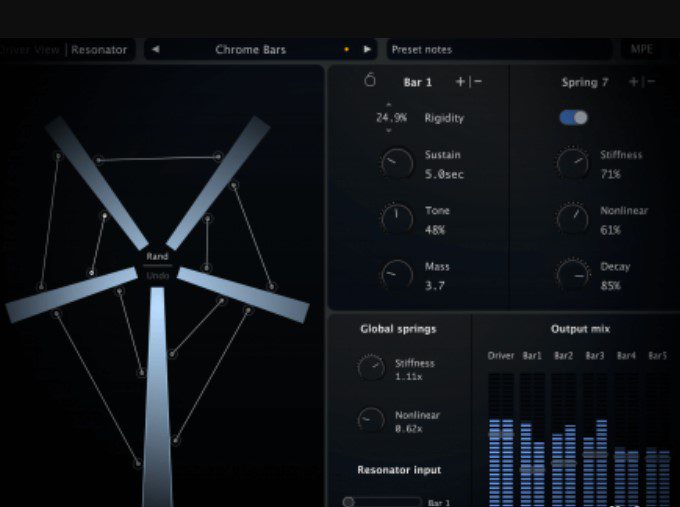
Task: Click the Tone knob for Bar 1
Action: point(396,219)
